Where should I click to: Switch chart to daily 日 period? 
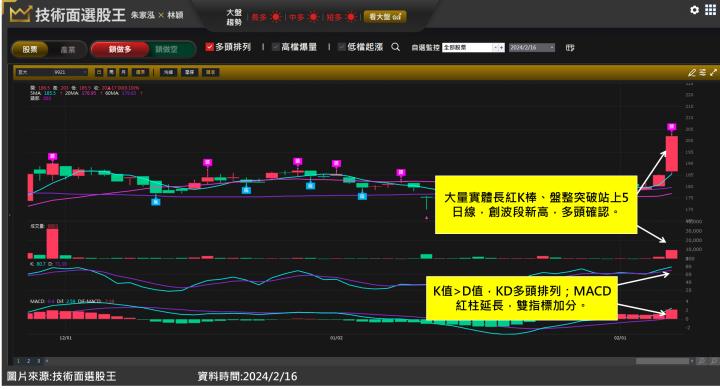99,73
